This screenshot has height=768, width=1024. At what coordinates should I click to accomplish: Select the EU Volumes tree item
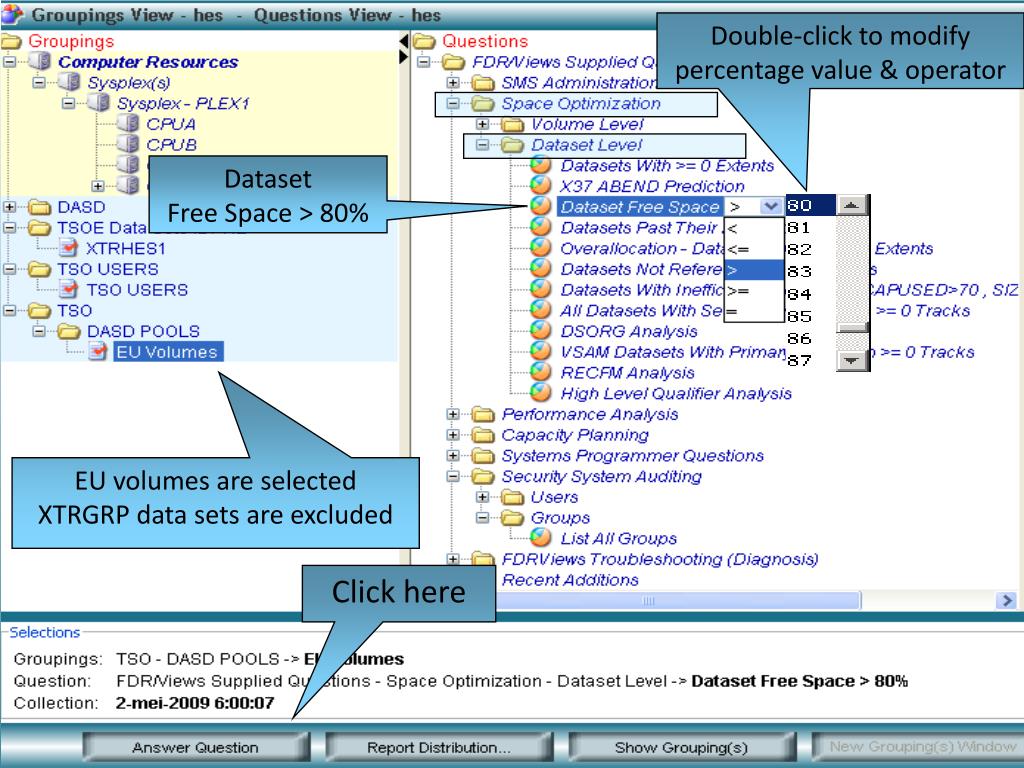[x=167, y=351]
